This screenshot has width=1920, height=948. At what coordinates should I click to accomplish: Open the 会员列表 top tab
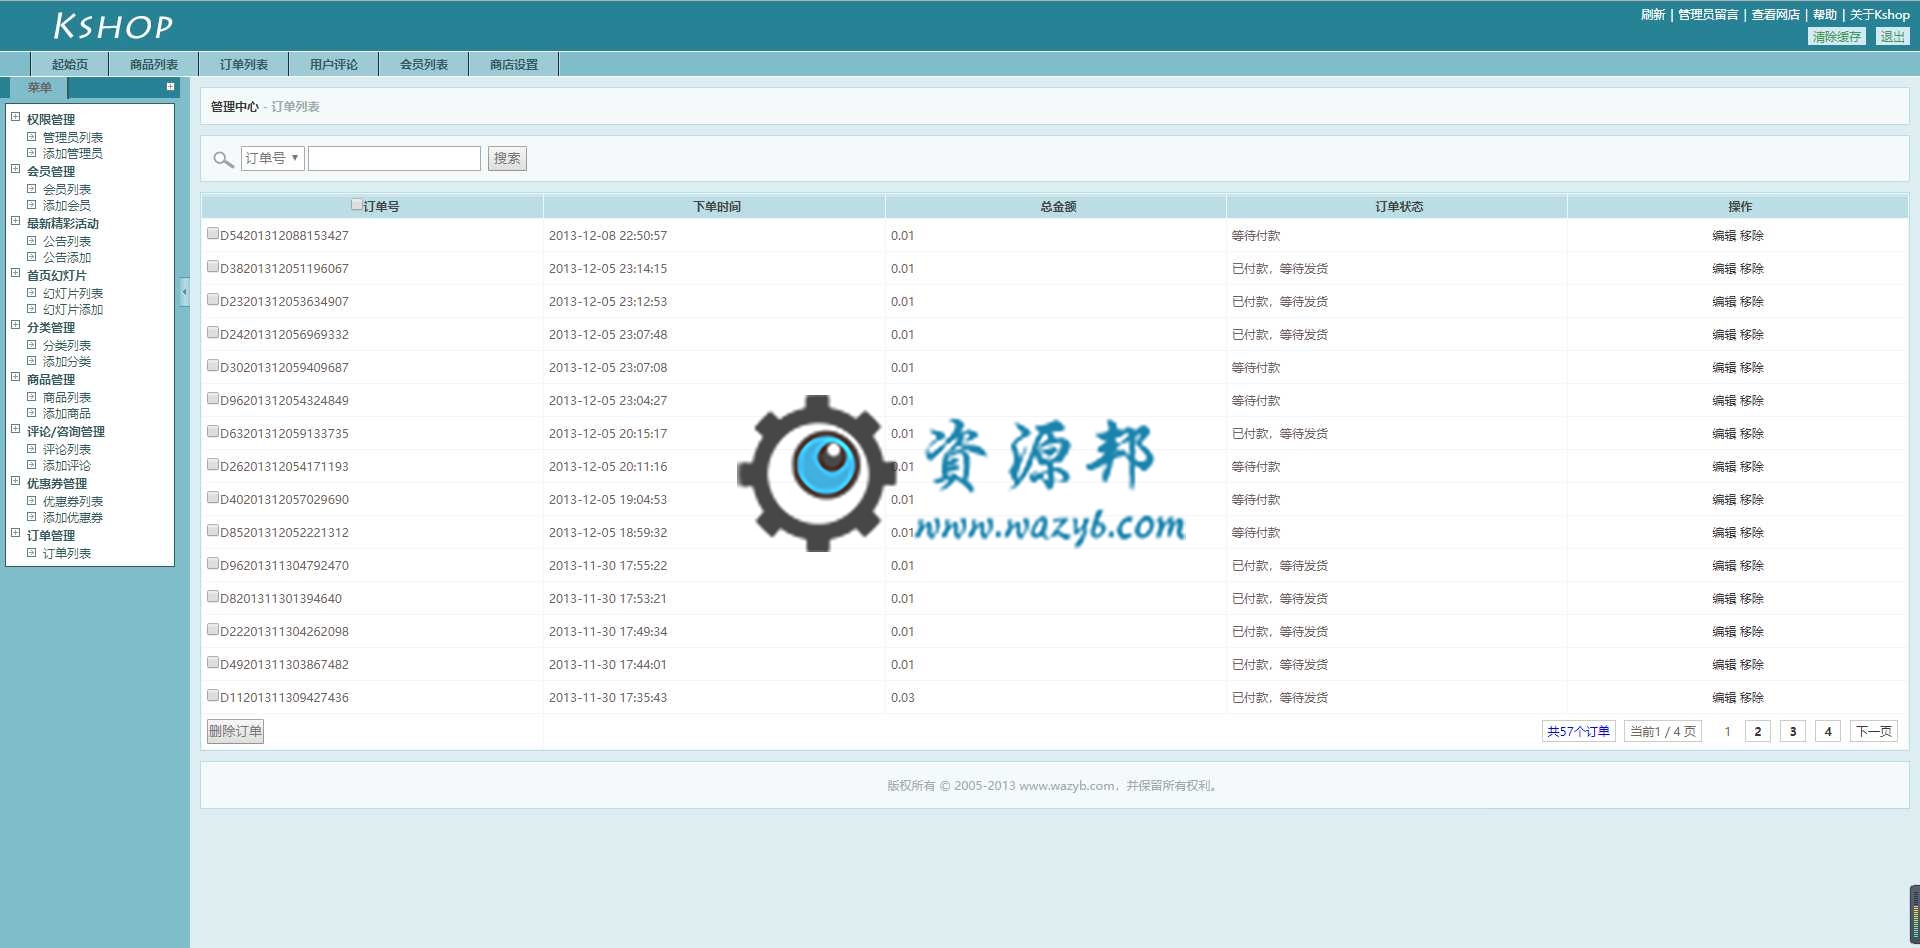(423, 64)
